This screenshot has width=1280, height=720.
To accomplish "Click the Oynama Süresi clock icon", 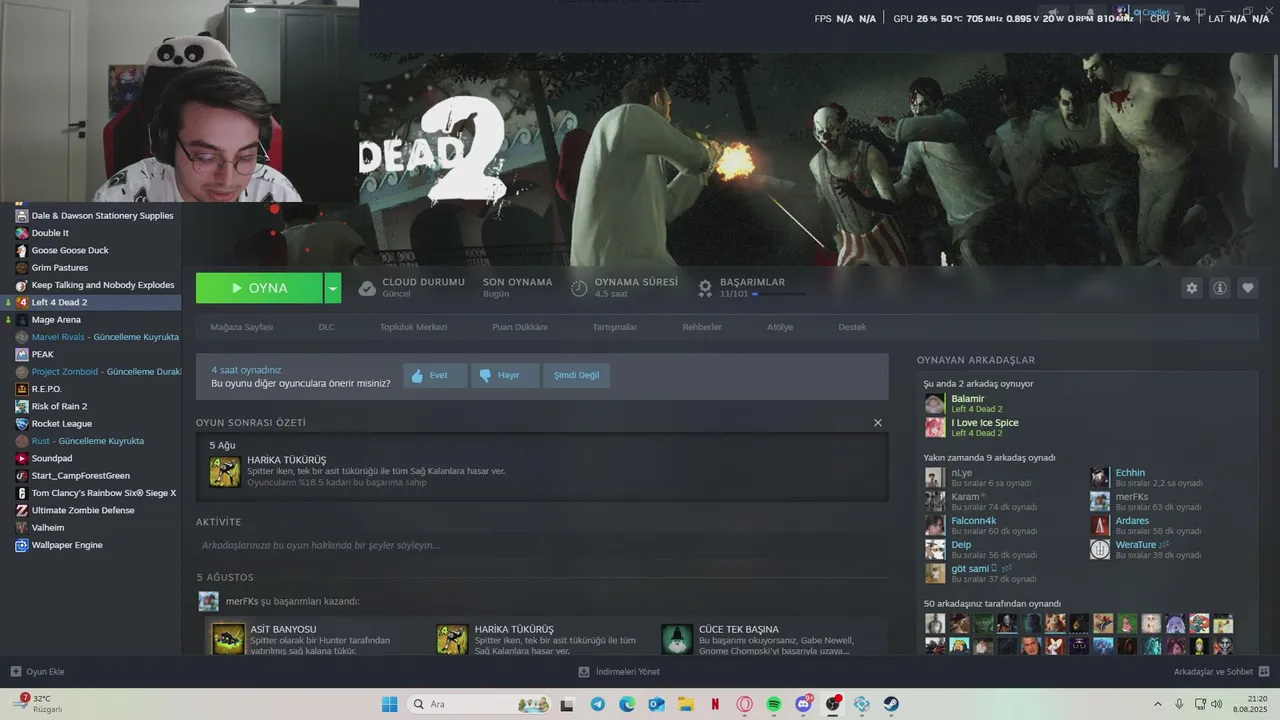I will click(x=579, y=288).
